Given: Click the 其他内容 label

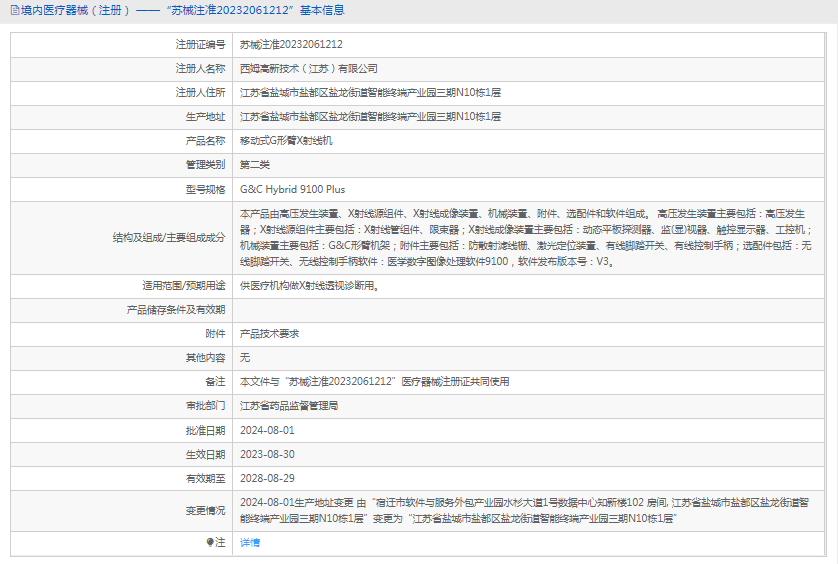Looking at the screenshot, I should coord(205,358).
